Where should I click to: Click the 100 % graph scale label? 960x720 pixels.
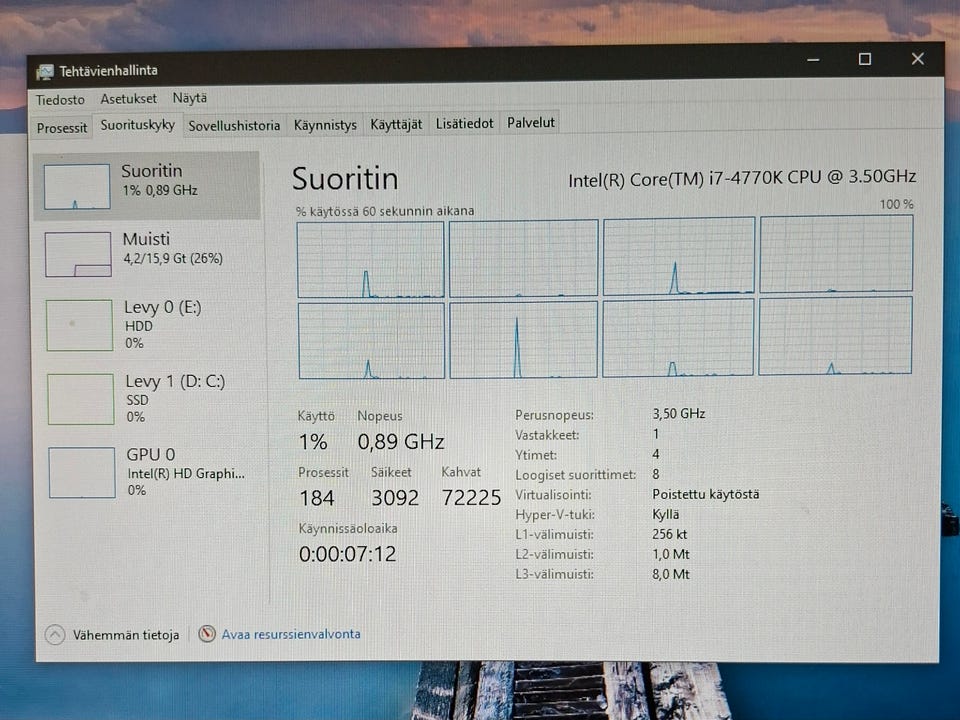896,204
